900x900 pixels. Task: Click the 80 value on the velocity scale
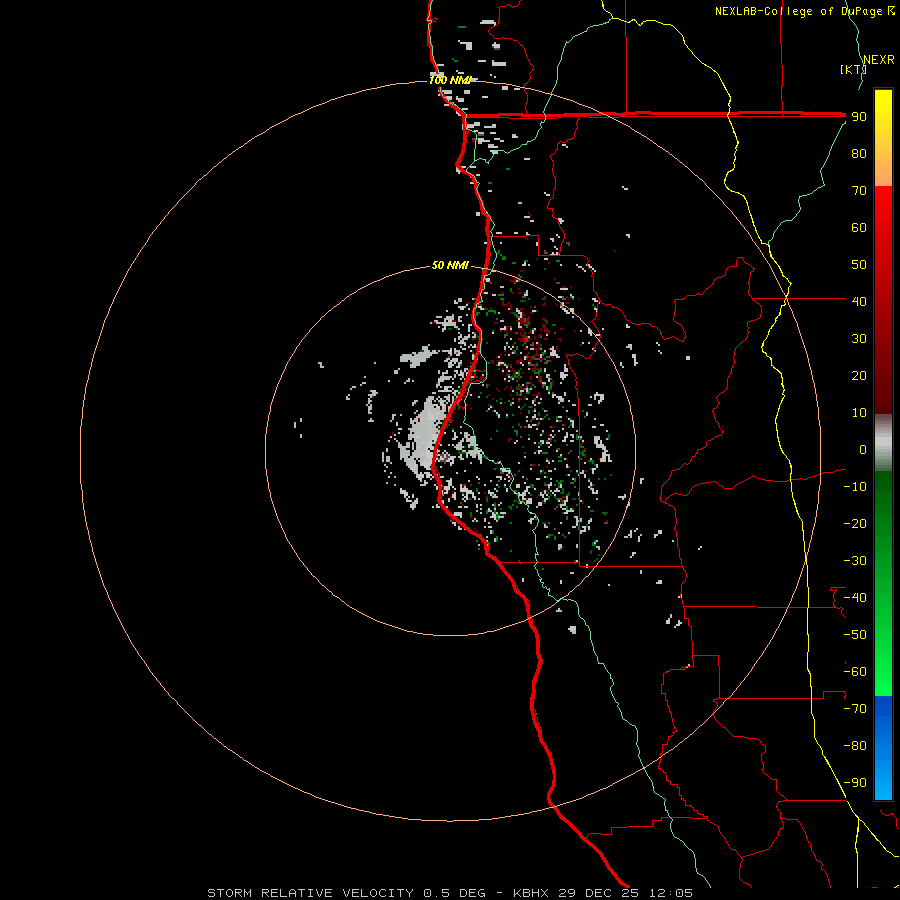coord(859,153)
